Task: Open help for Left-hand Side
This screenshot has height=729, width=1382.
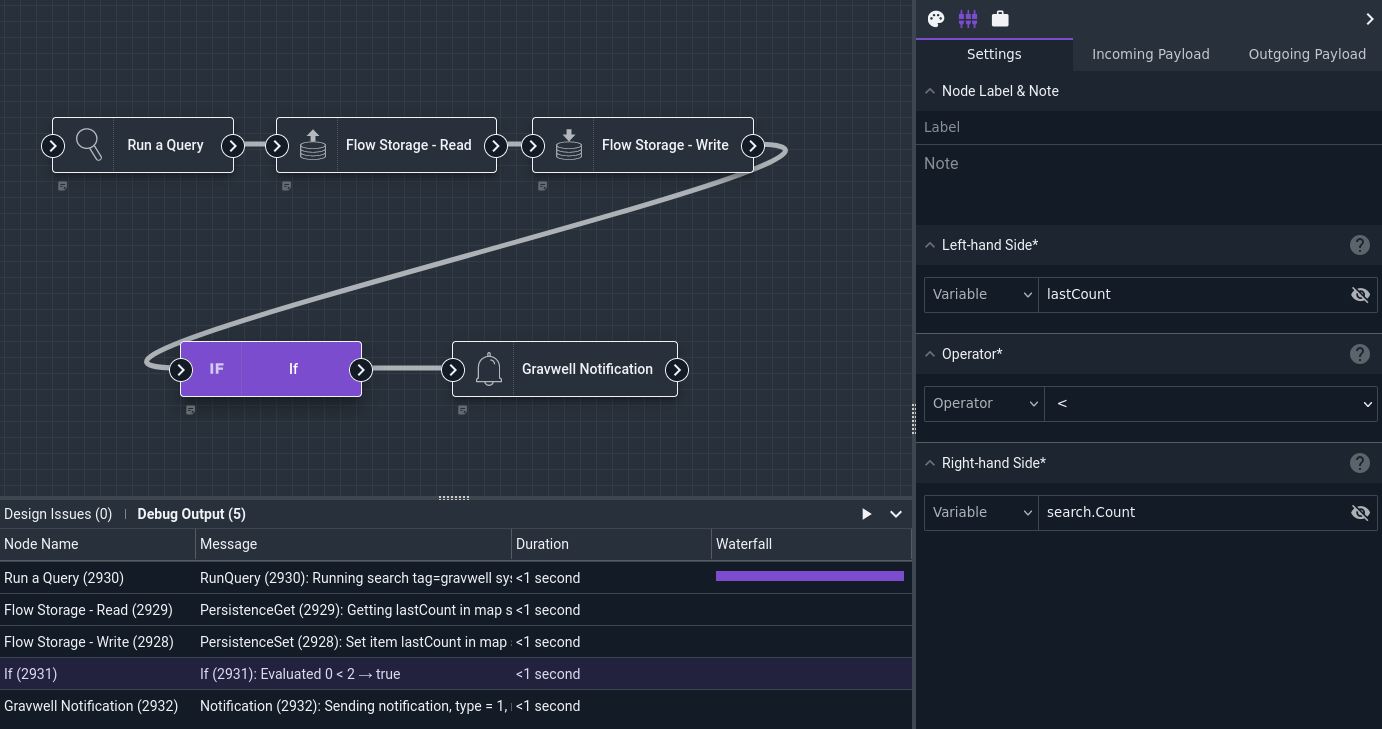Action: point(1360,245)
